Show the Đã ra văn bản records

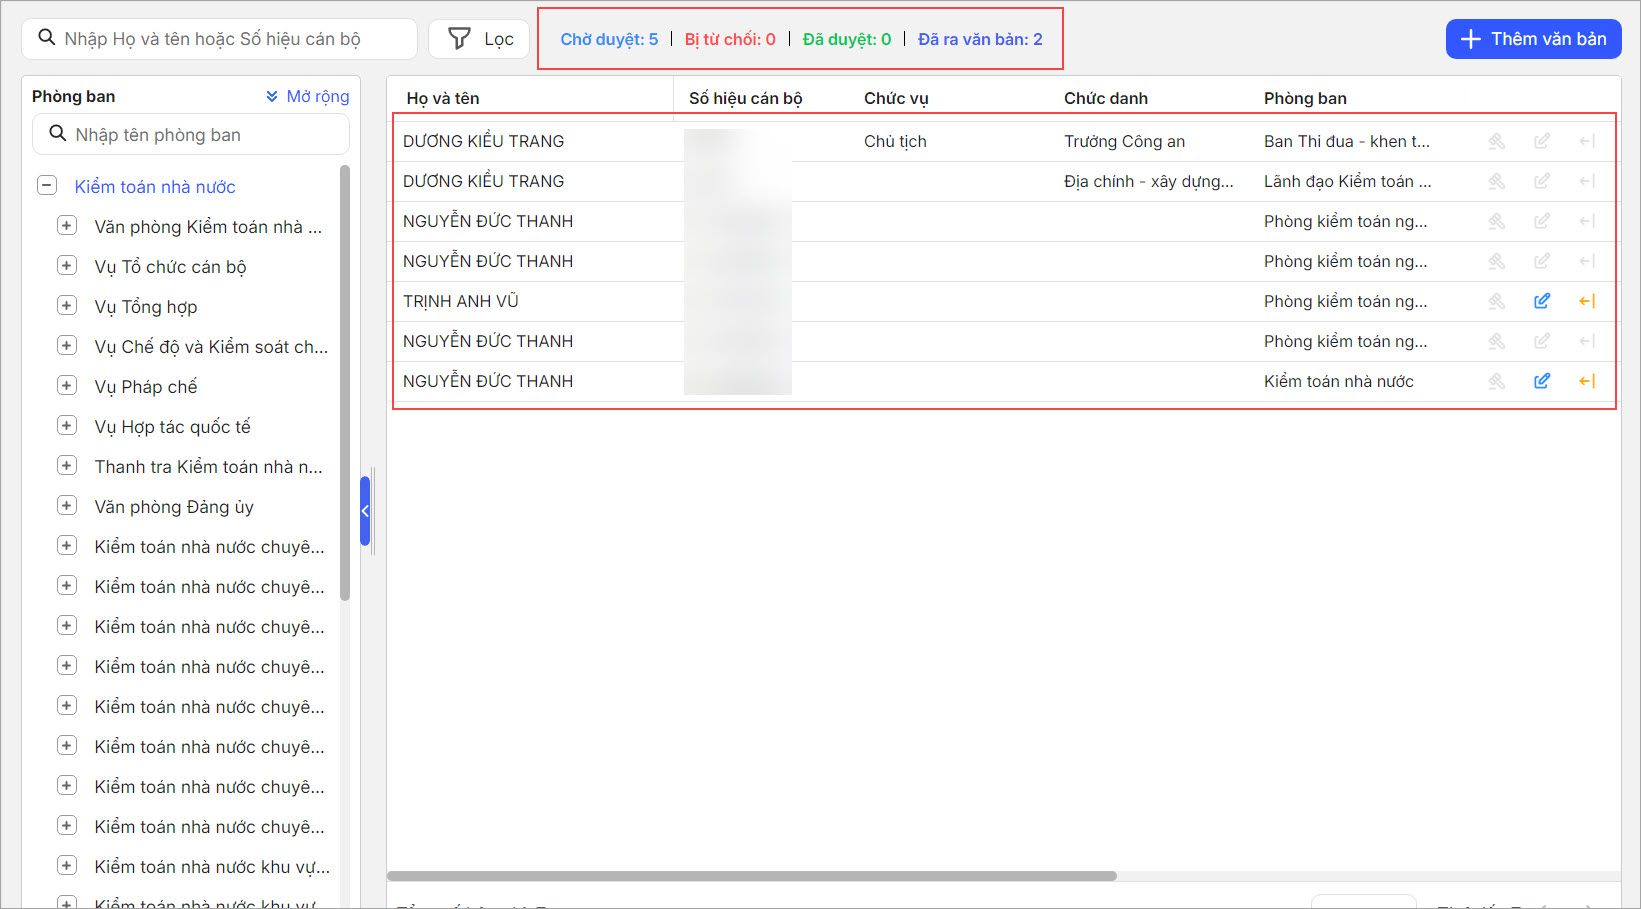click(979, 39)
